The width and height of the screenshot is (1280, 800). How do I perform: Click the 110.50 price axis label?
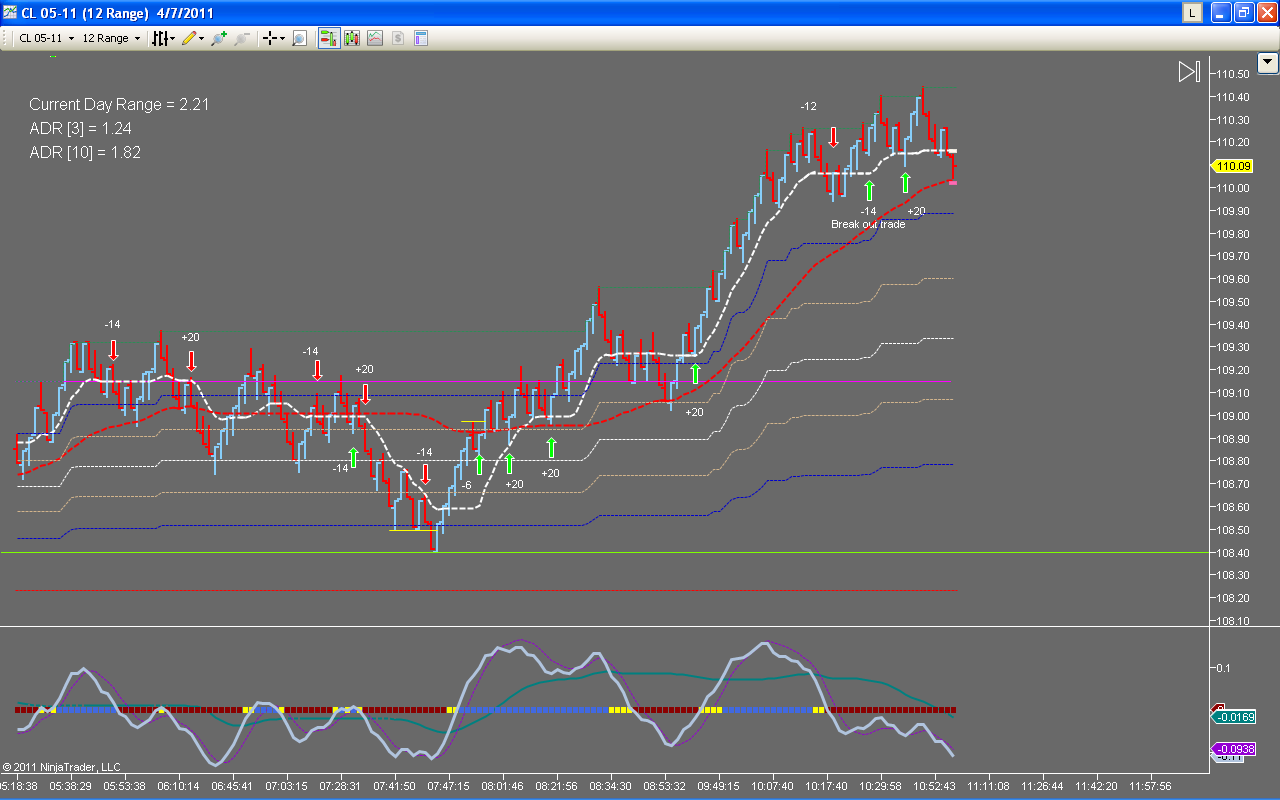(1233, 74)
